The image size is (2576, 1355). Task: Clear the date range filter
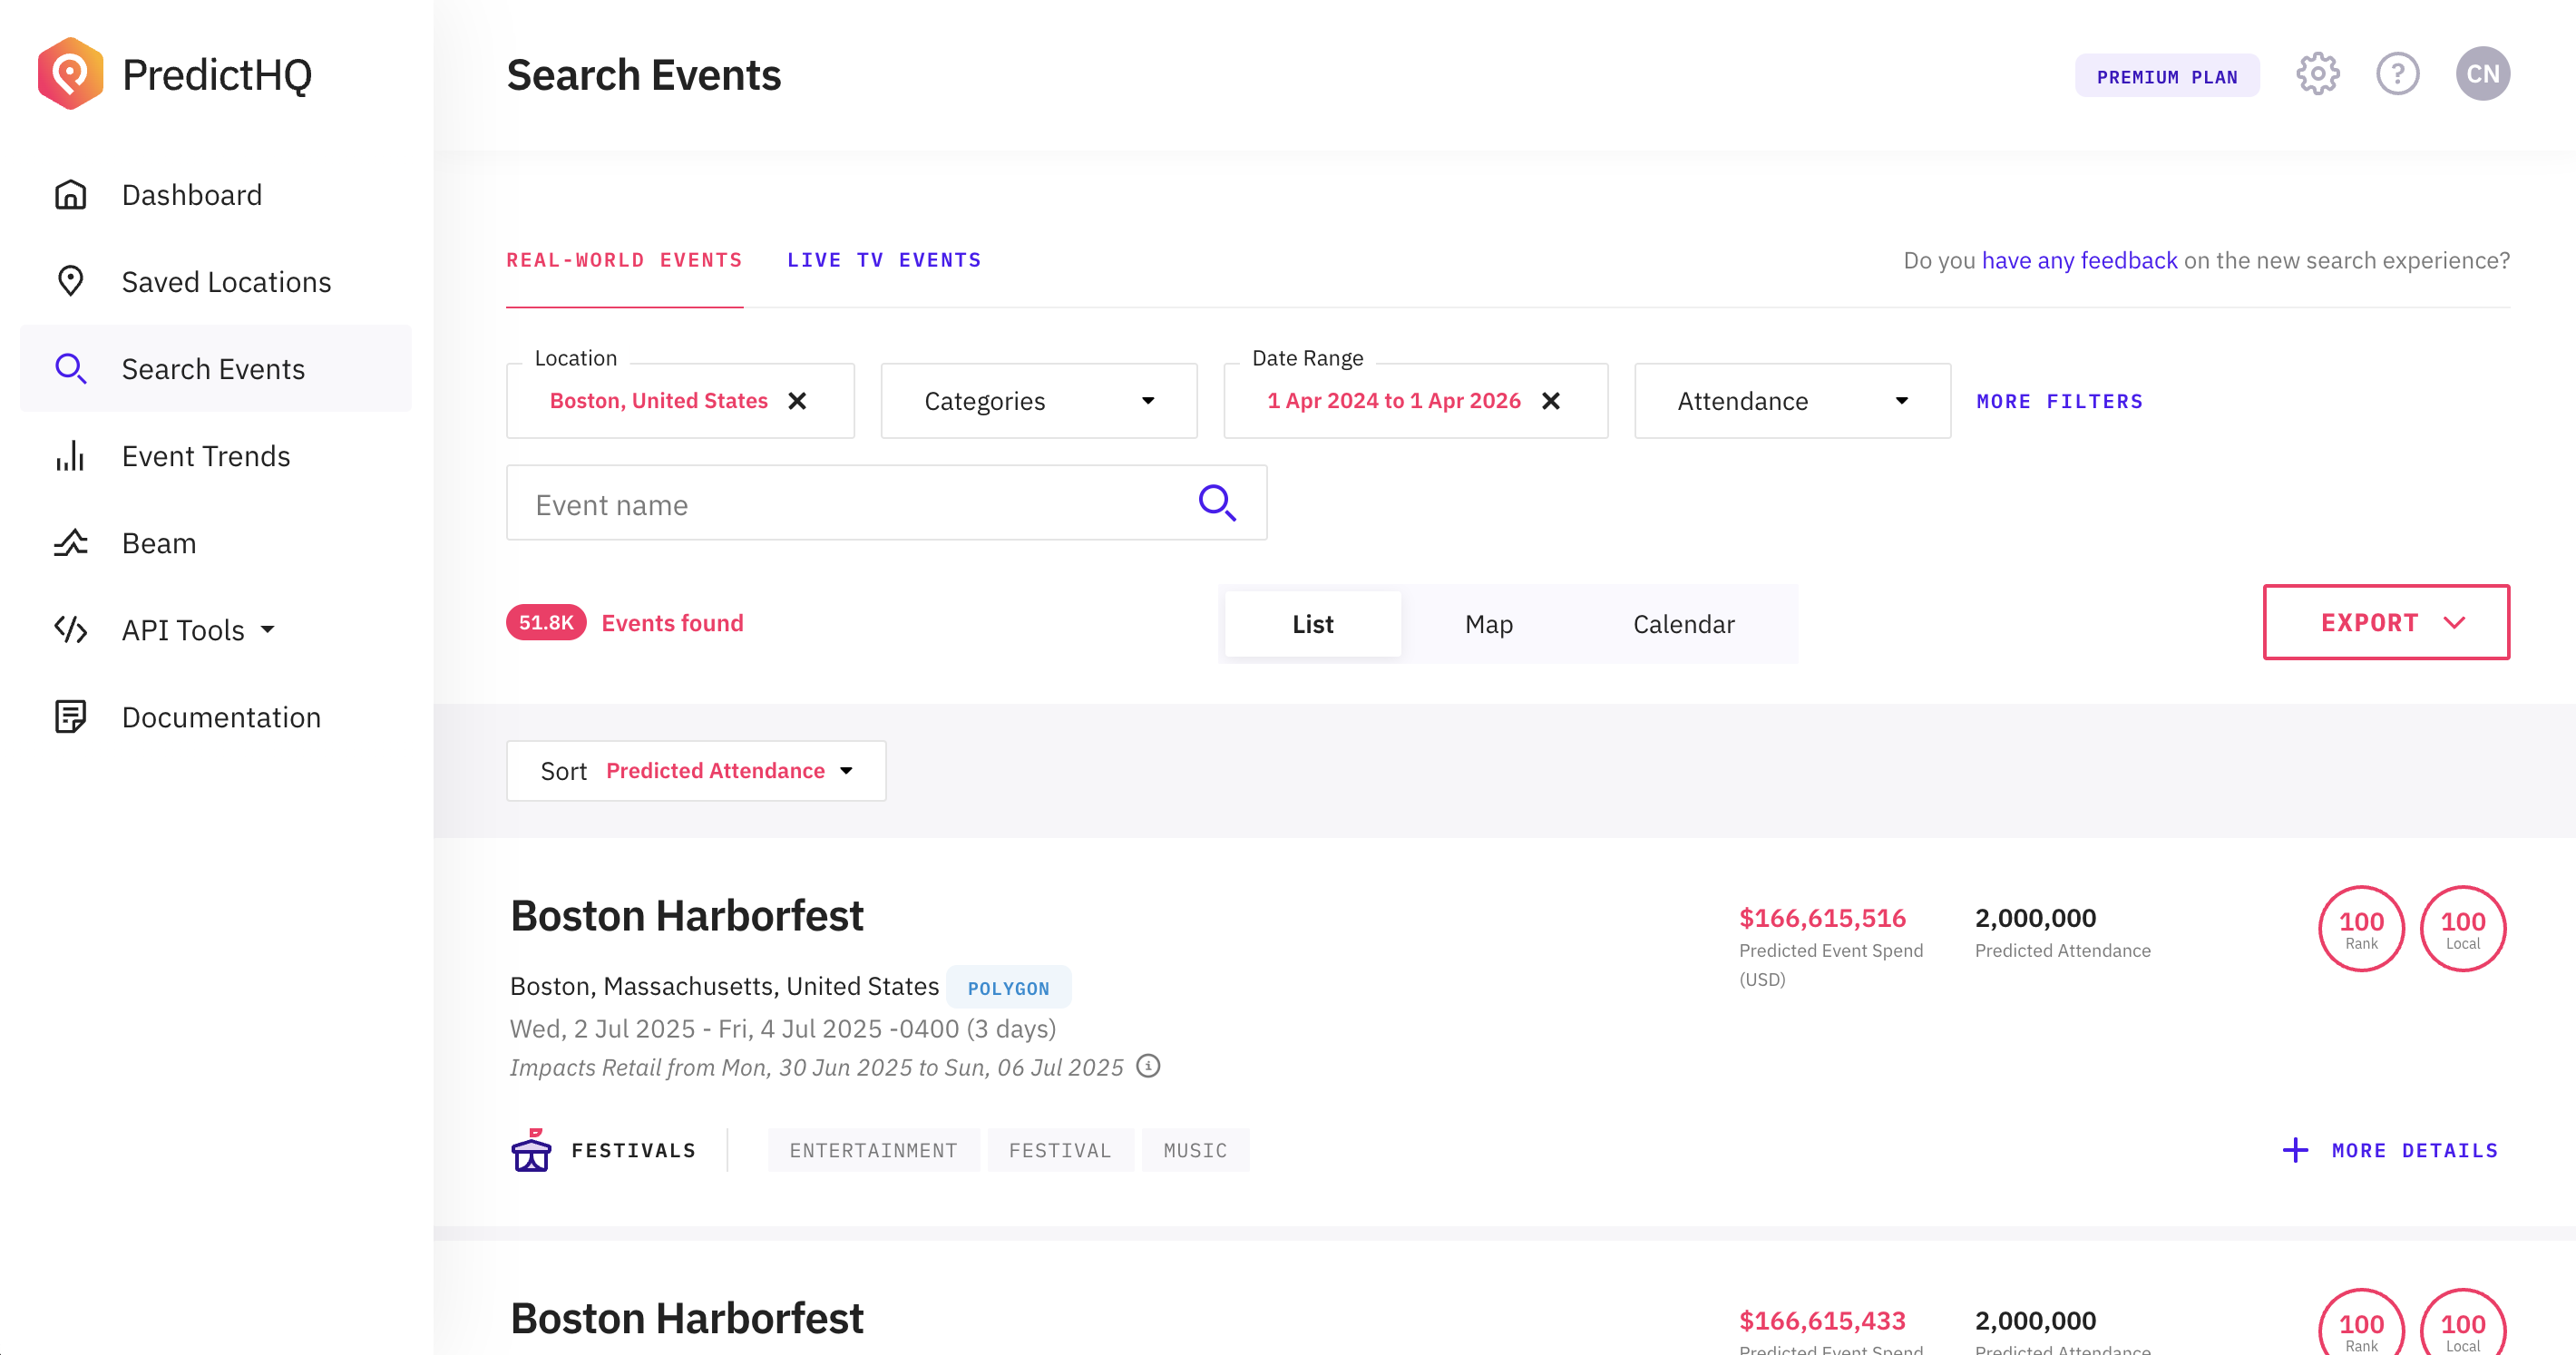tap(1550, 401)
